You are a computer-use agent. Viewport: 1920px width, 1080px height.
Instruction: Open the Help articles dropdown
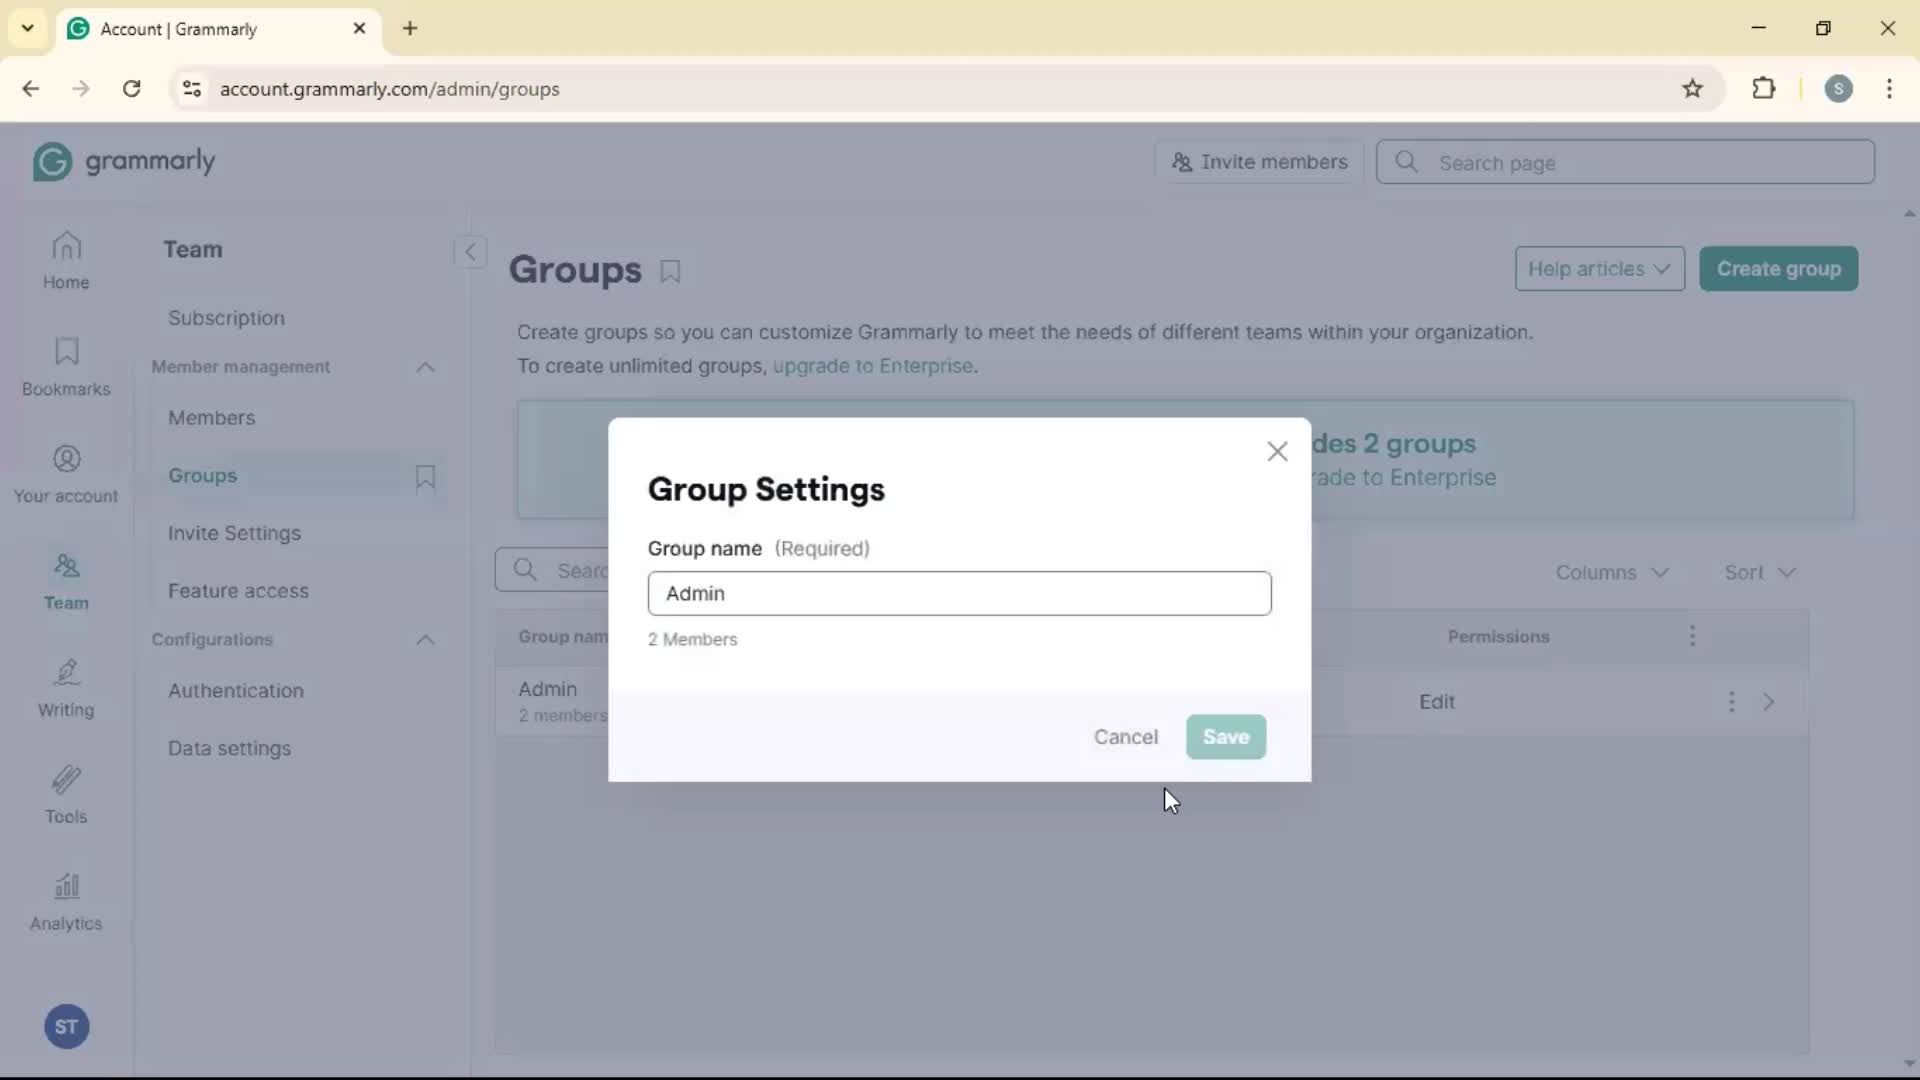tap(1599, 269)
